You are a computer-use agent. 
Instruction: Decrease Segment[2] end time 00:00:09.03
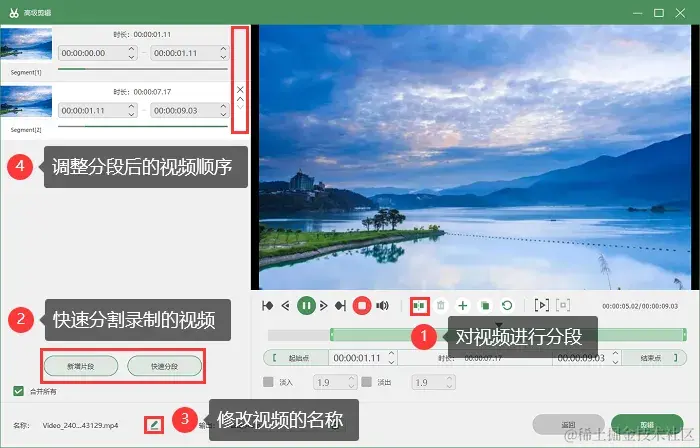(x=224, y=114)
